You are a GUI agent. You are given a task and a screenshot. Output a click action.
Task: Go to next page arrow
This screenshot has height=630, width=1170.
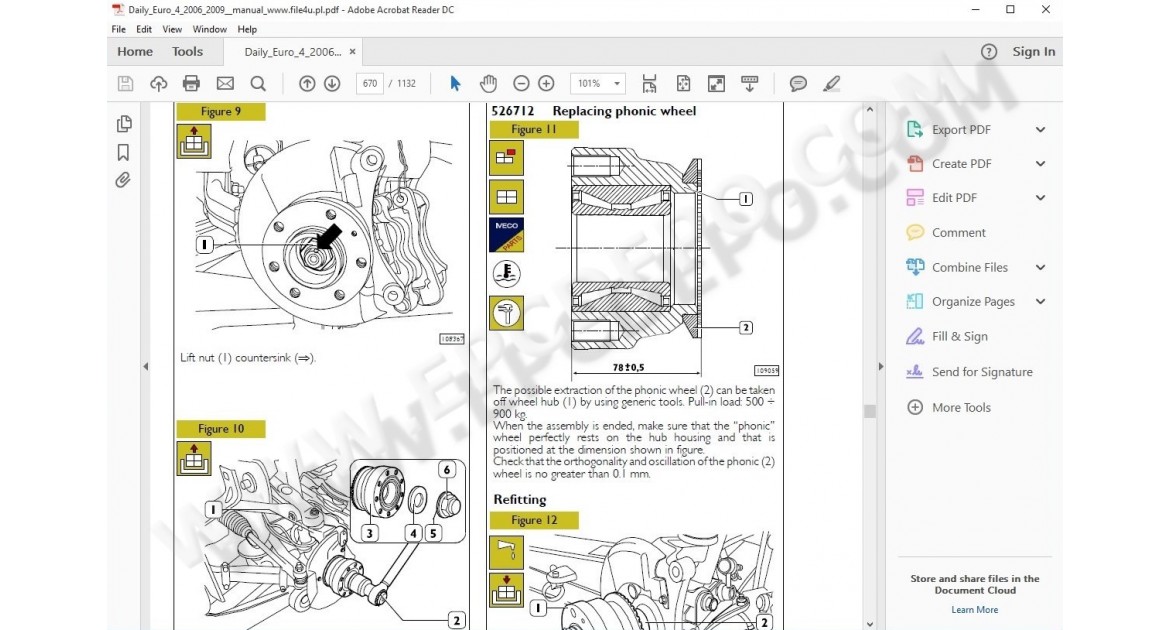click(332, 84)
